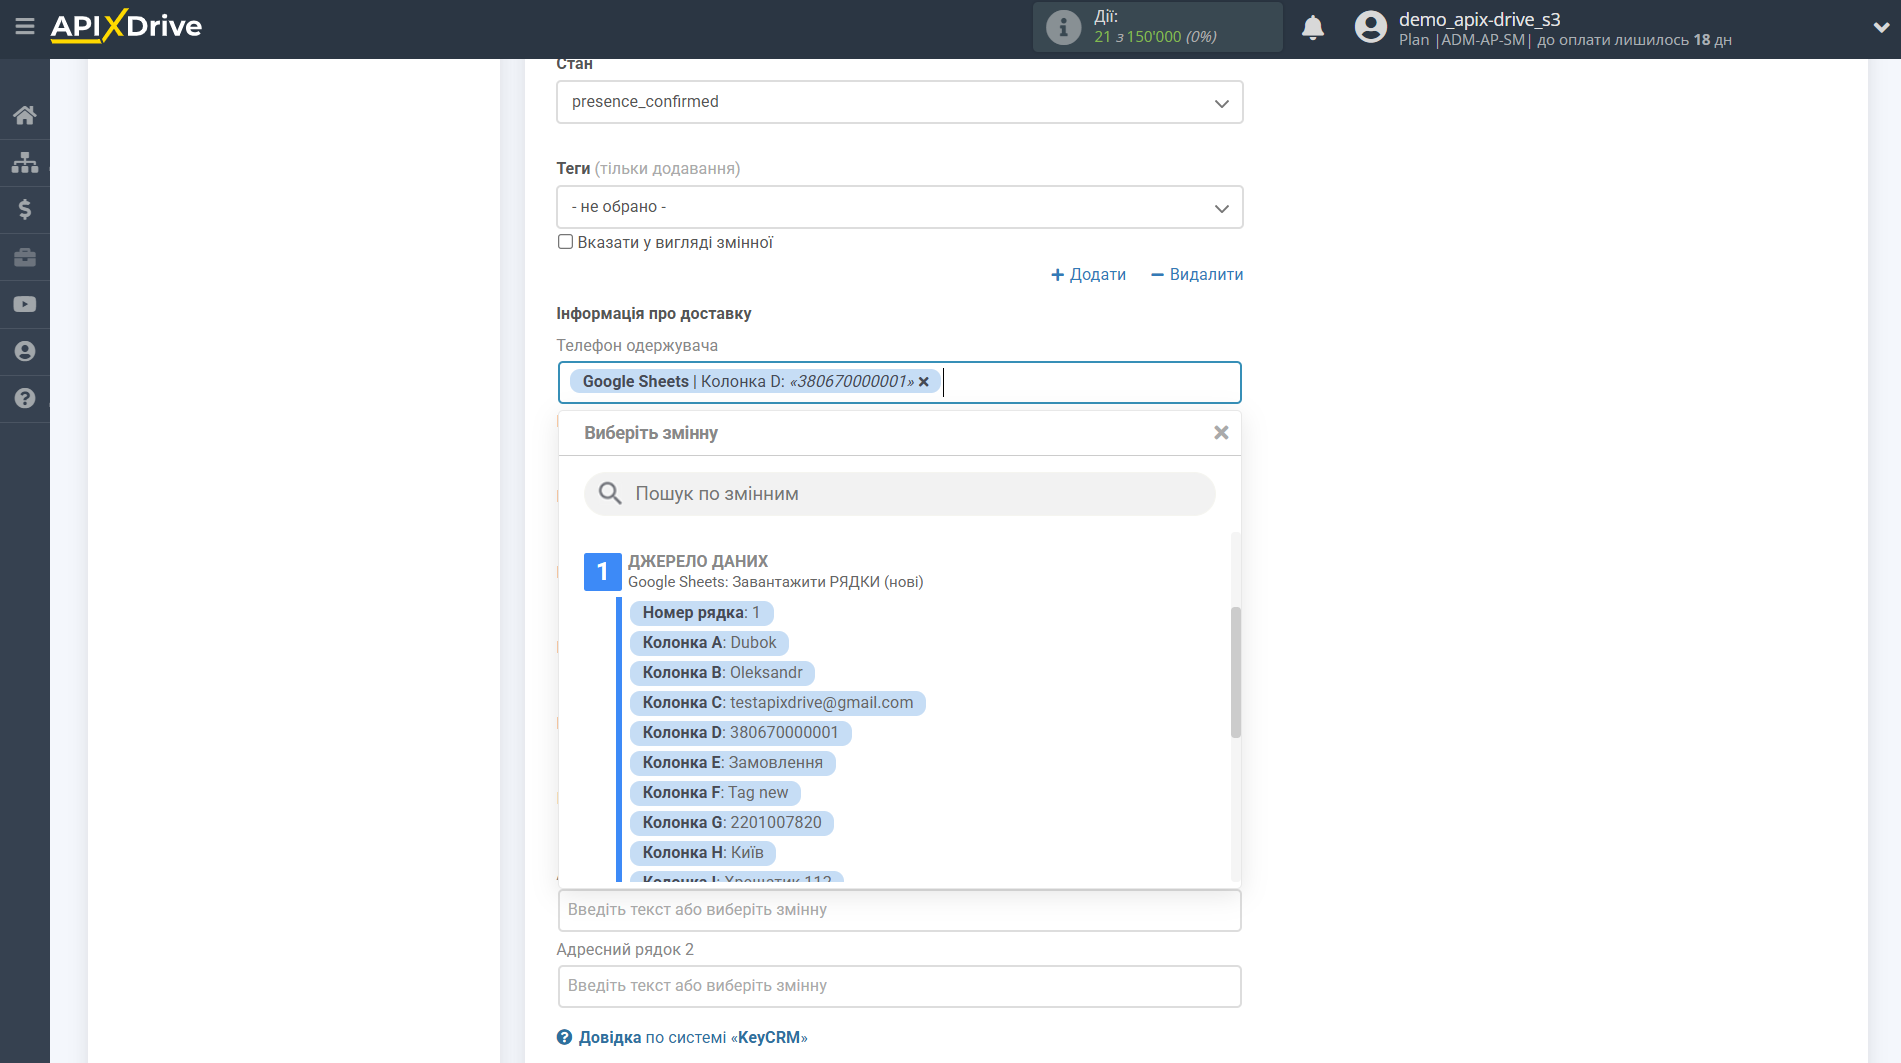1901x1063 pixels.
Task: Open the user profile sidebar icon
Action: [25, 351]
